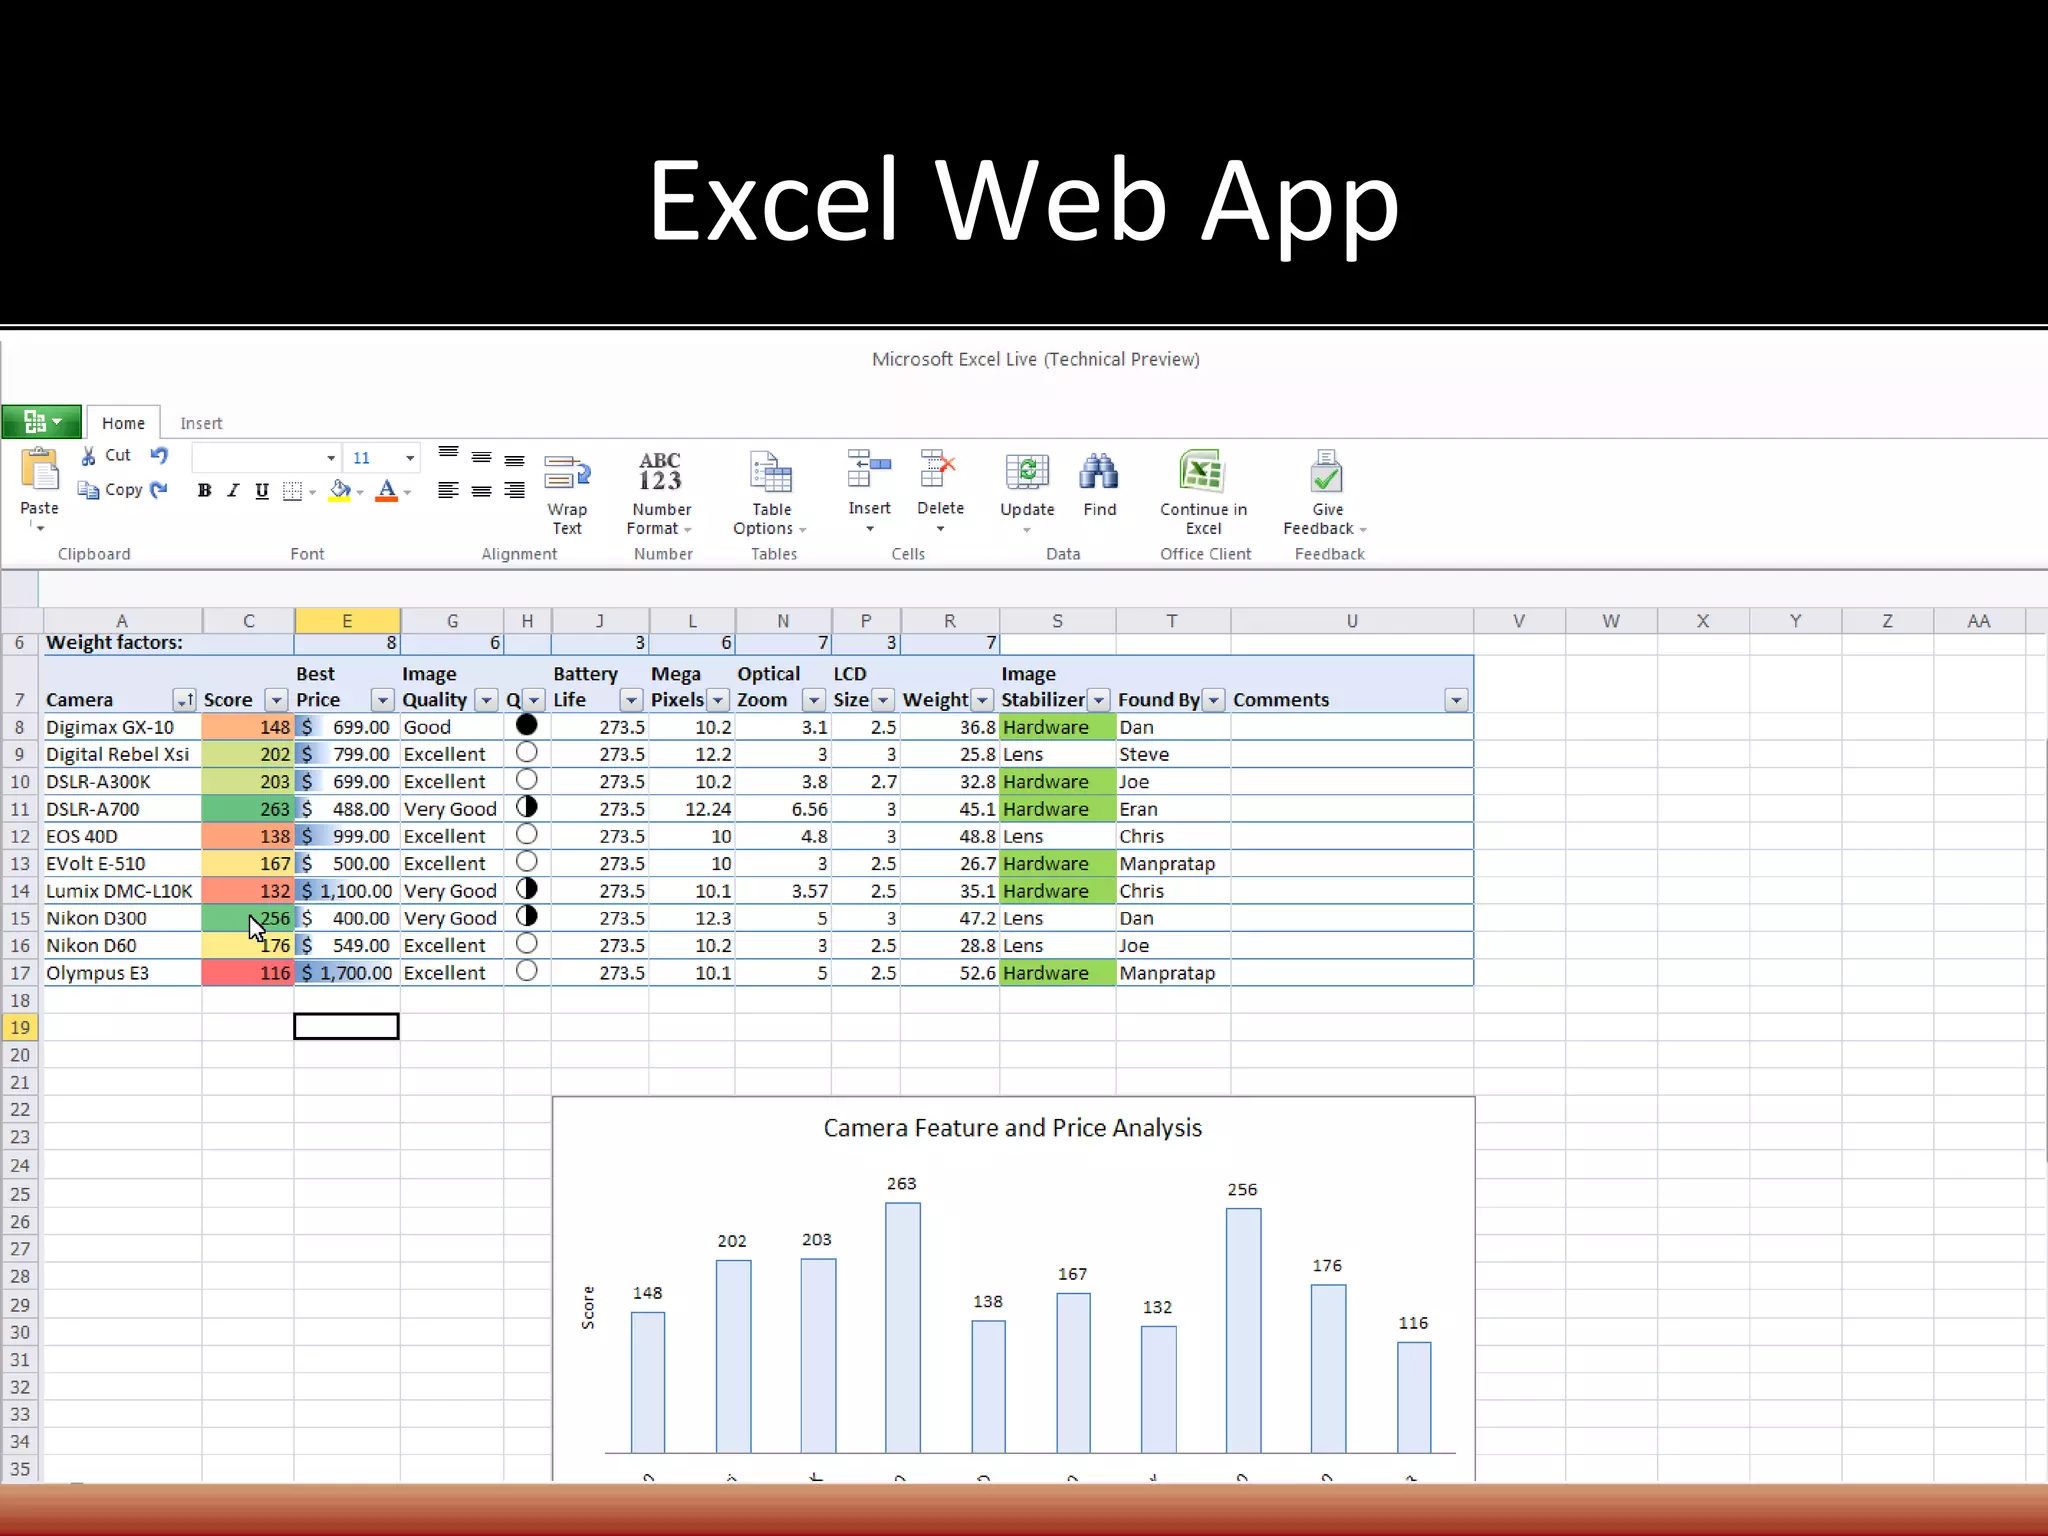Click the Insert cells icon
2048x1536 pixels.
869,468
